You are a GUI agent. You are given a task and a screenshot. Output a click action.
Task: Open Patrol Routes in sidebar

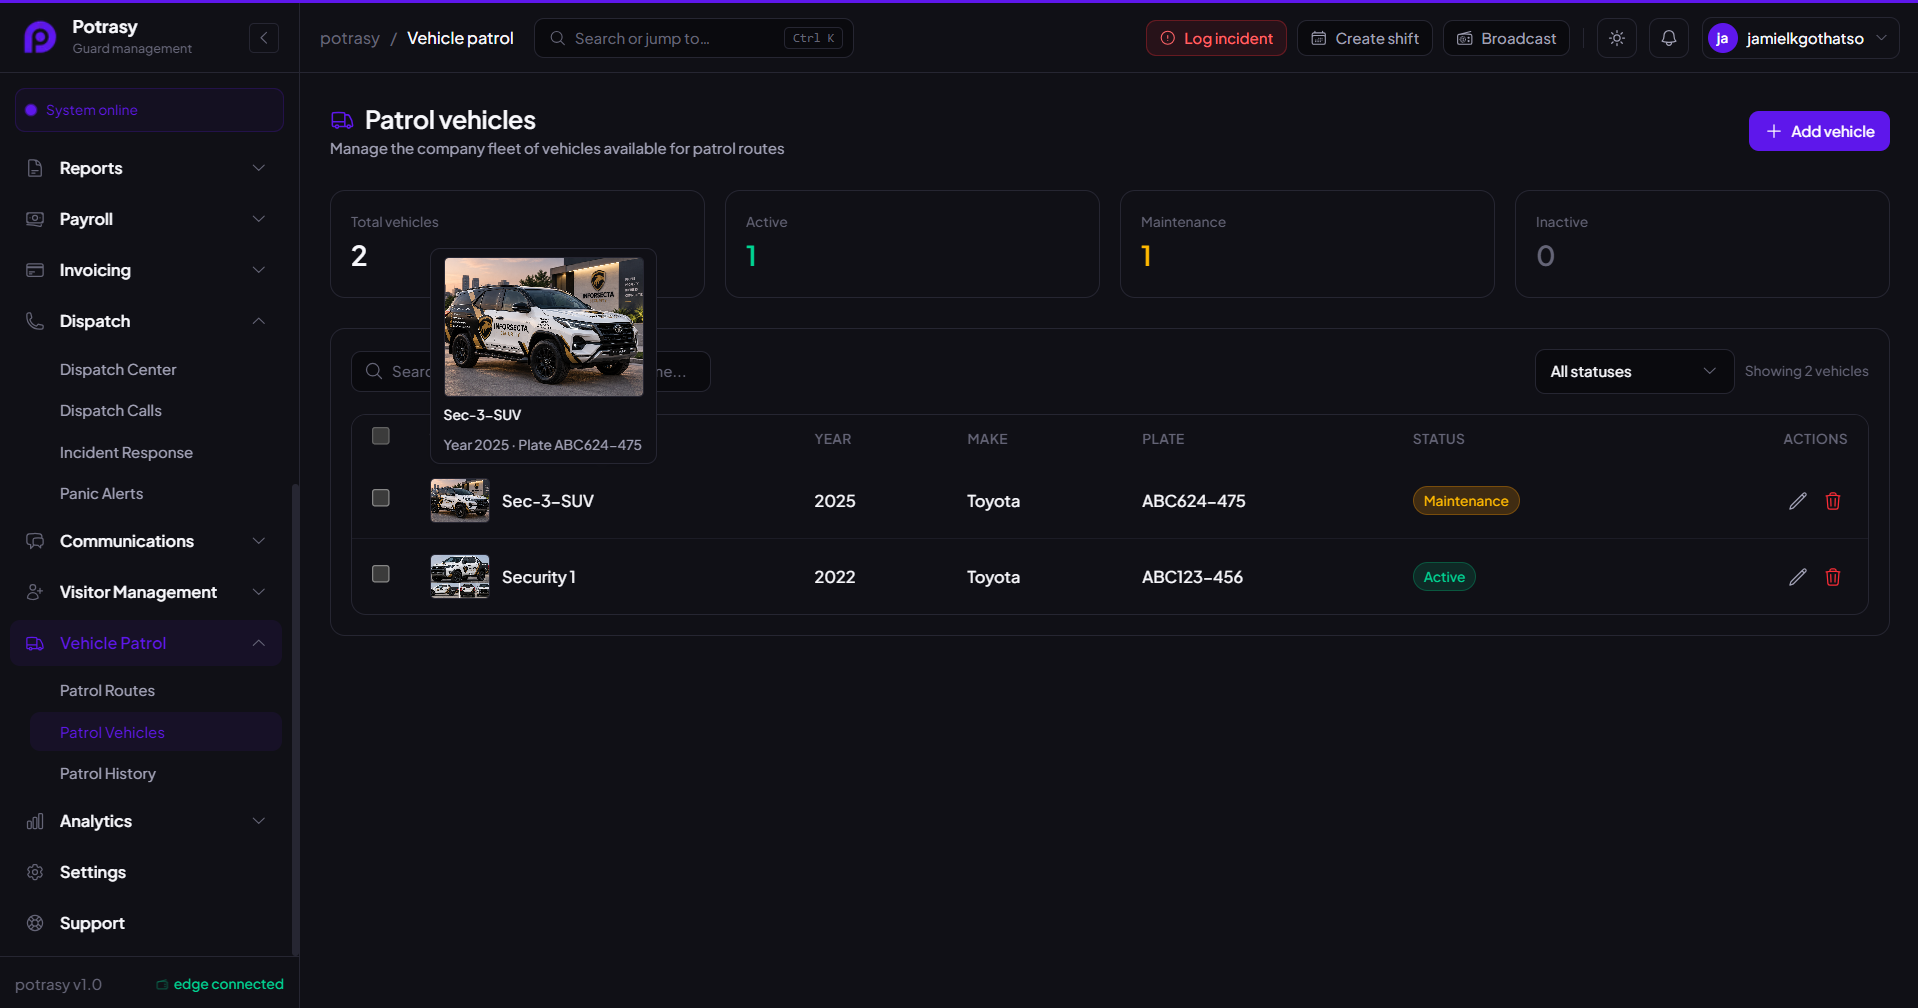(107, 691)
